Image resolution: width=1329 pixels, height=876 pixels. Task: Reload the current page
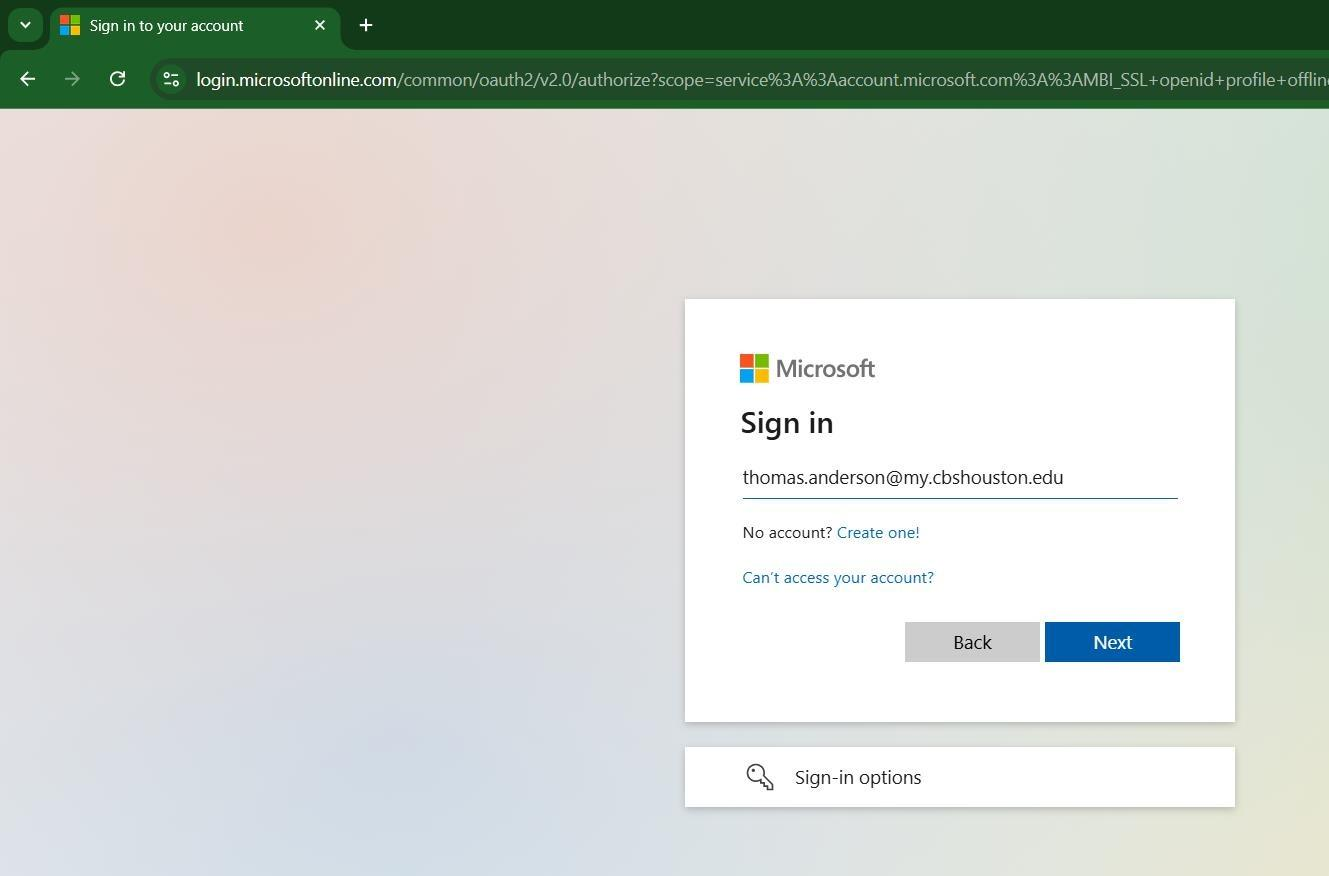pyautogui.click(x=117, y=79)
